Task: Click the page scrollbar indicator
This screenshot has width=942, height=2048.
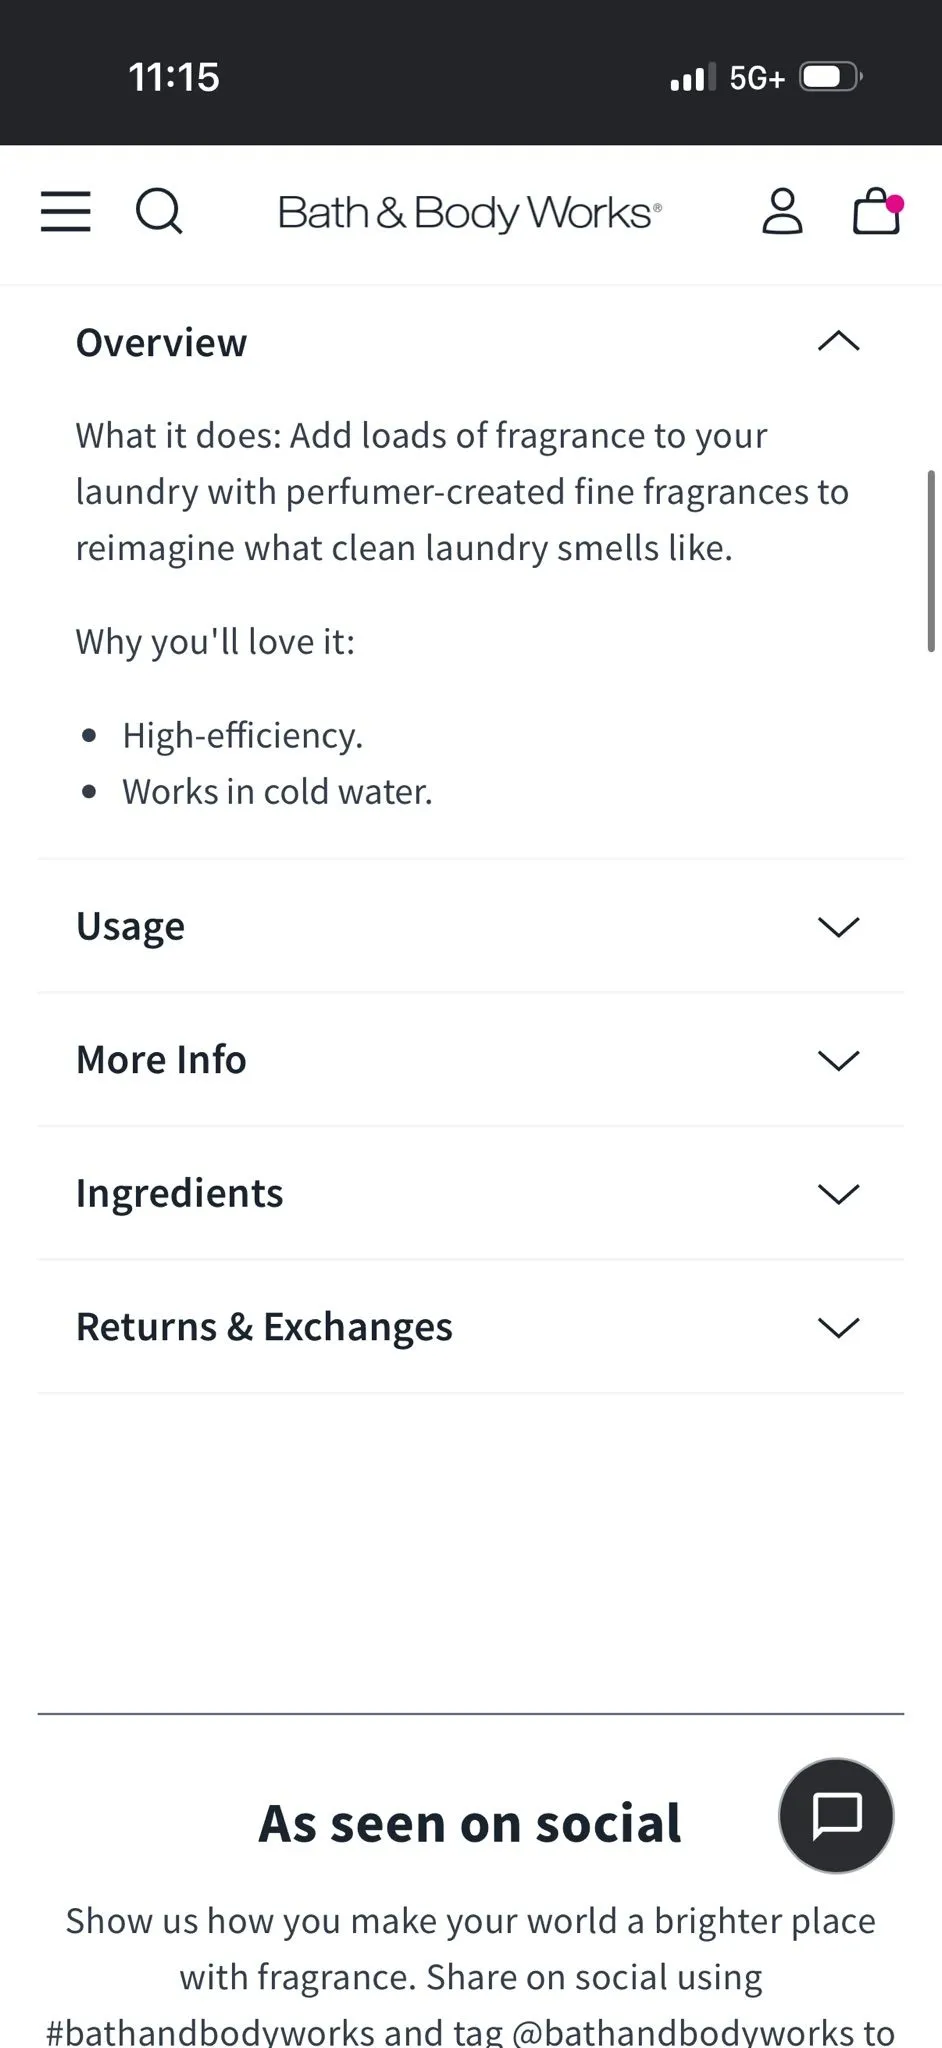Action: 931,561
